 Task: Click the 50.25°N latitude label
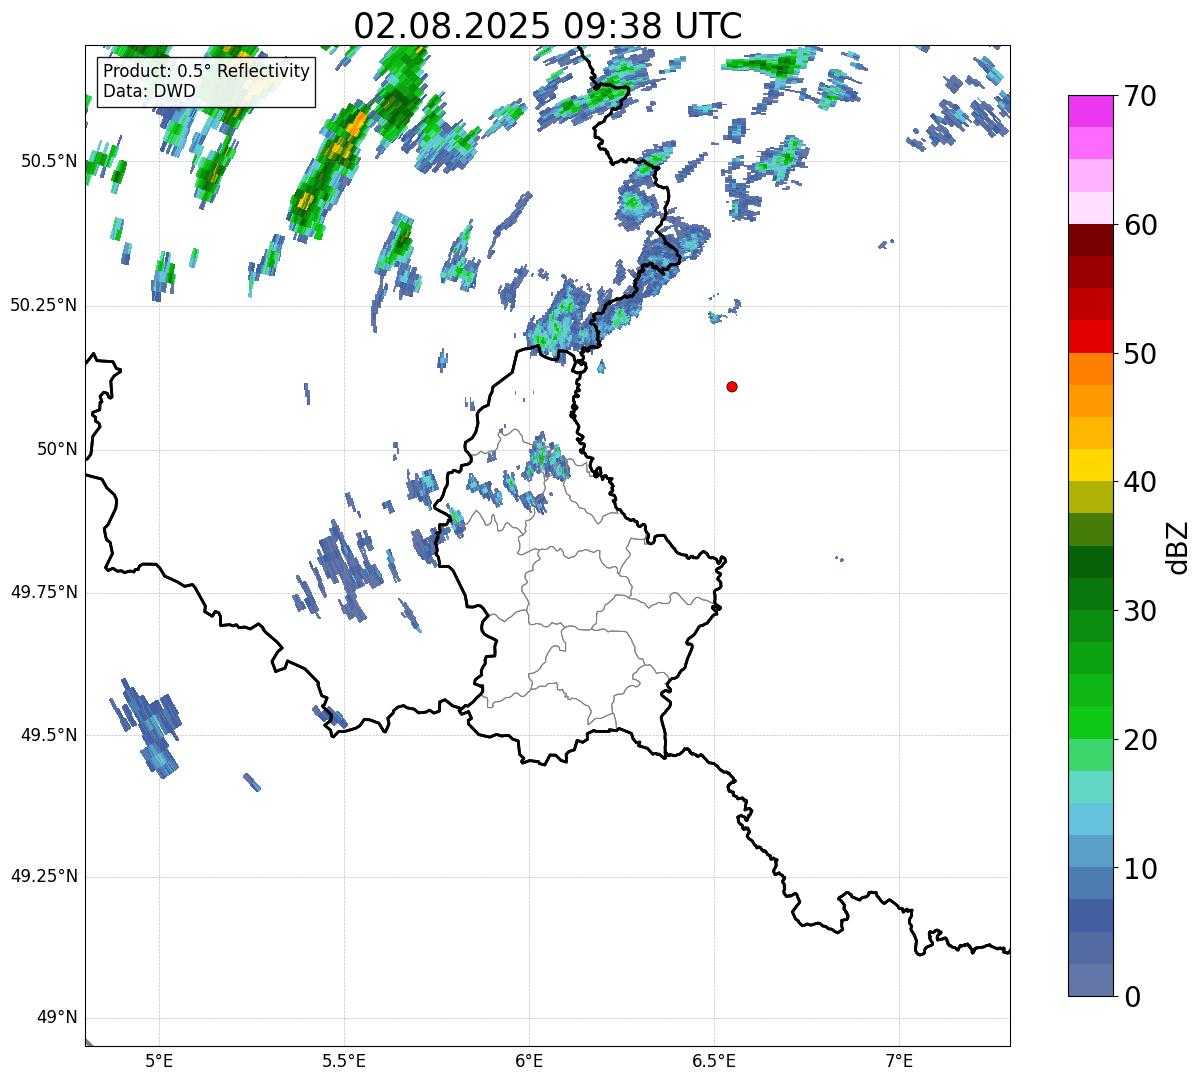tap(44, 305)
